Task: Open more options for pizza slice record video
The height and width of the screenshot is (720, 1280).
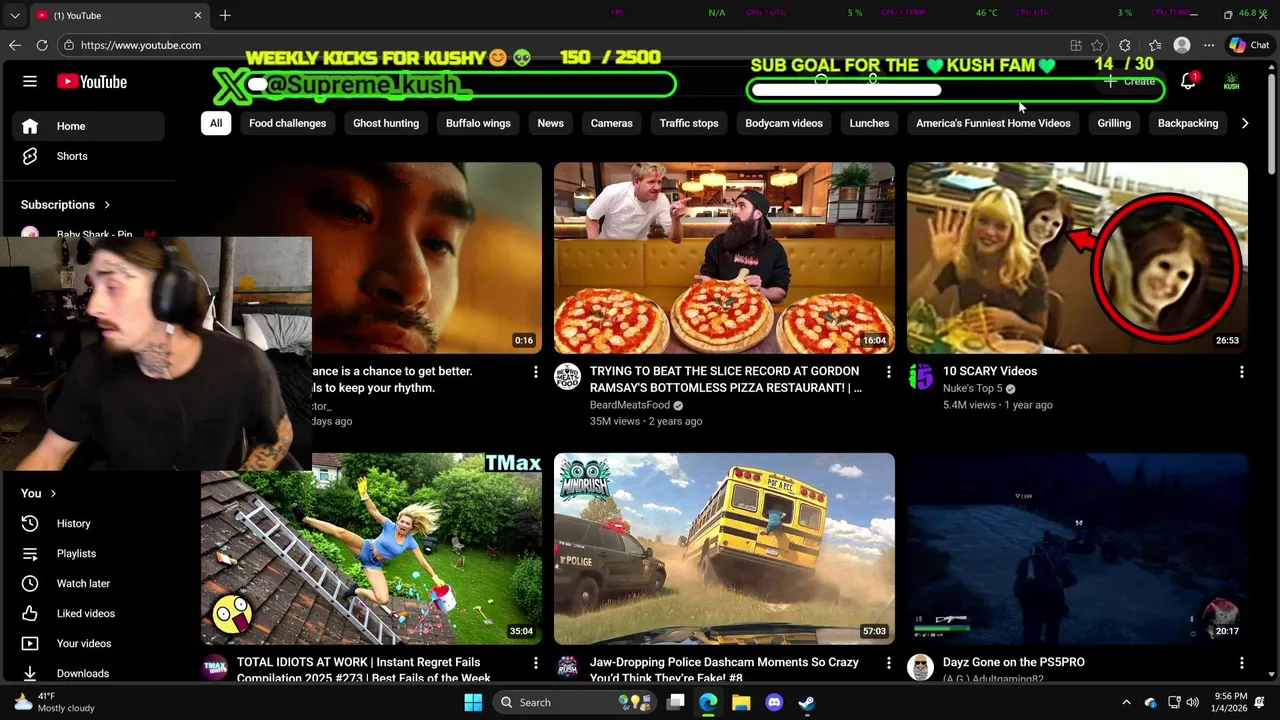Action: (888, 372)
